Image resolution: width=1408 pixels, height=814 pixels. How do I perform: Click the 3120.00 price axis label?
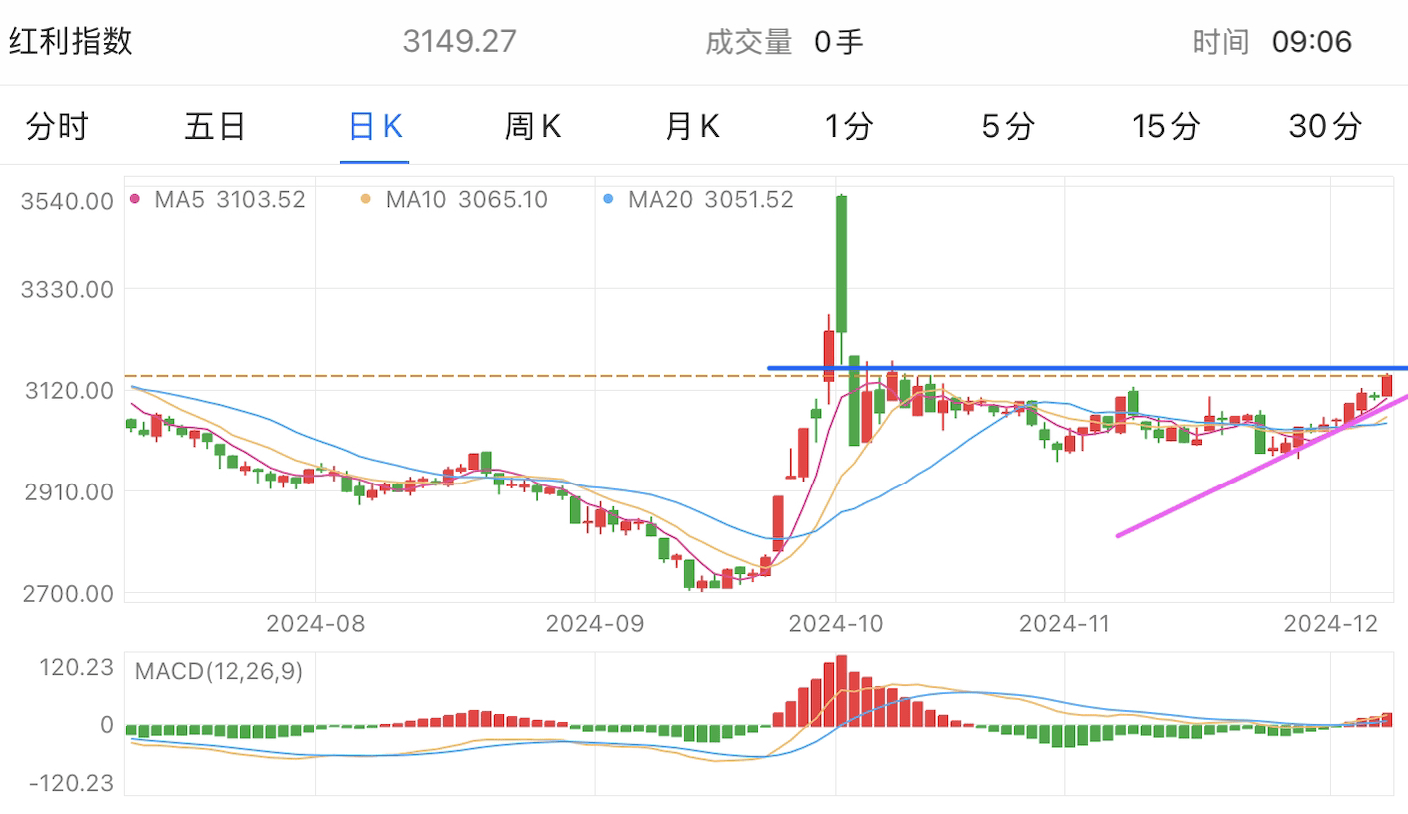[x=67, y=389]
